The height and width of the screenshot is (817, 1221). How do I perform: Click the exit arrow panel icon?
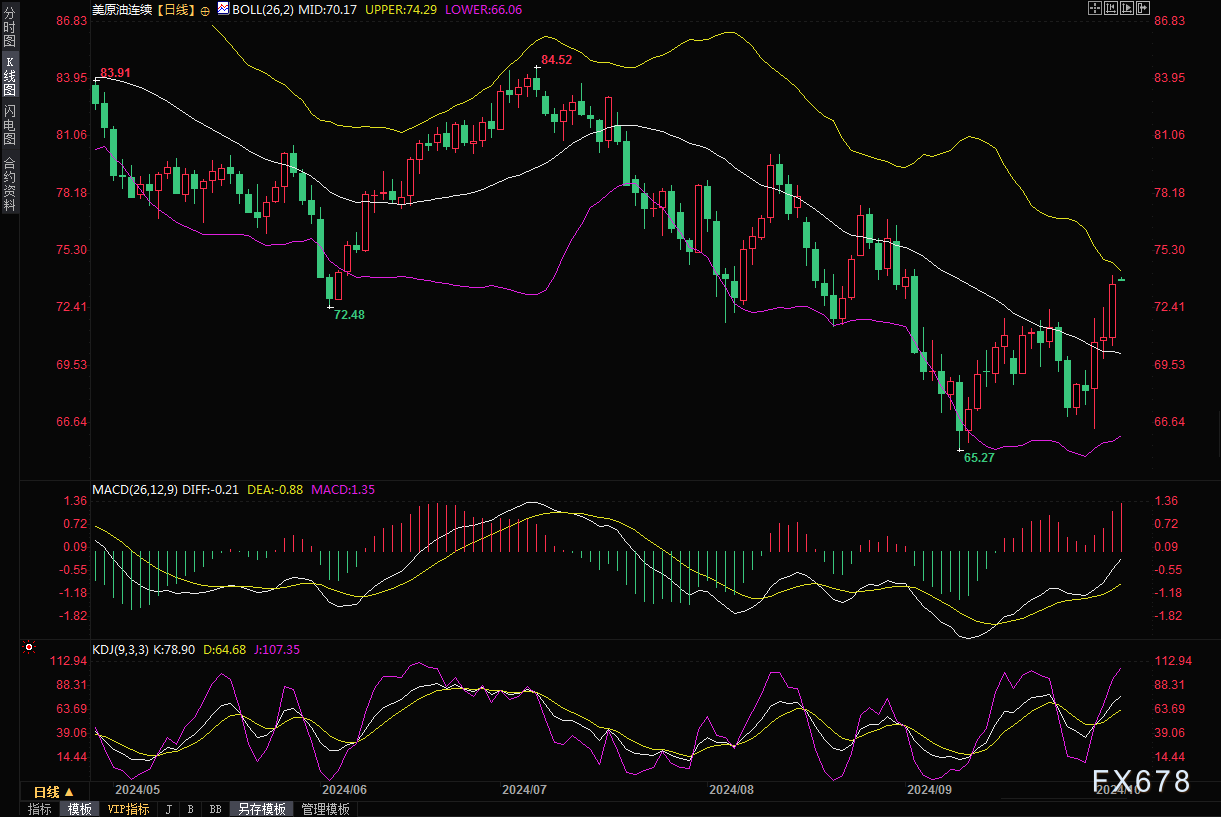click(1141, 9)
